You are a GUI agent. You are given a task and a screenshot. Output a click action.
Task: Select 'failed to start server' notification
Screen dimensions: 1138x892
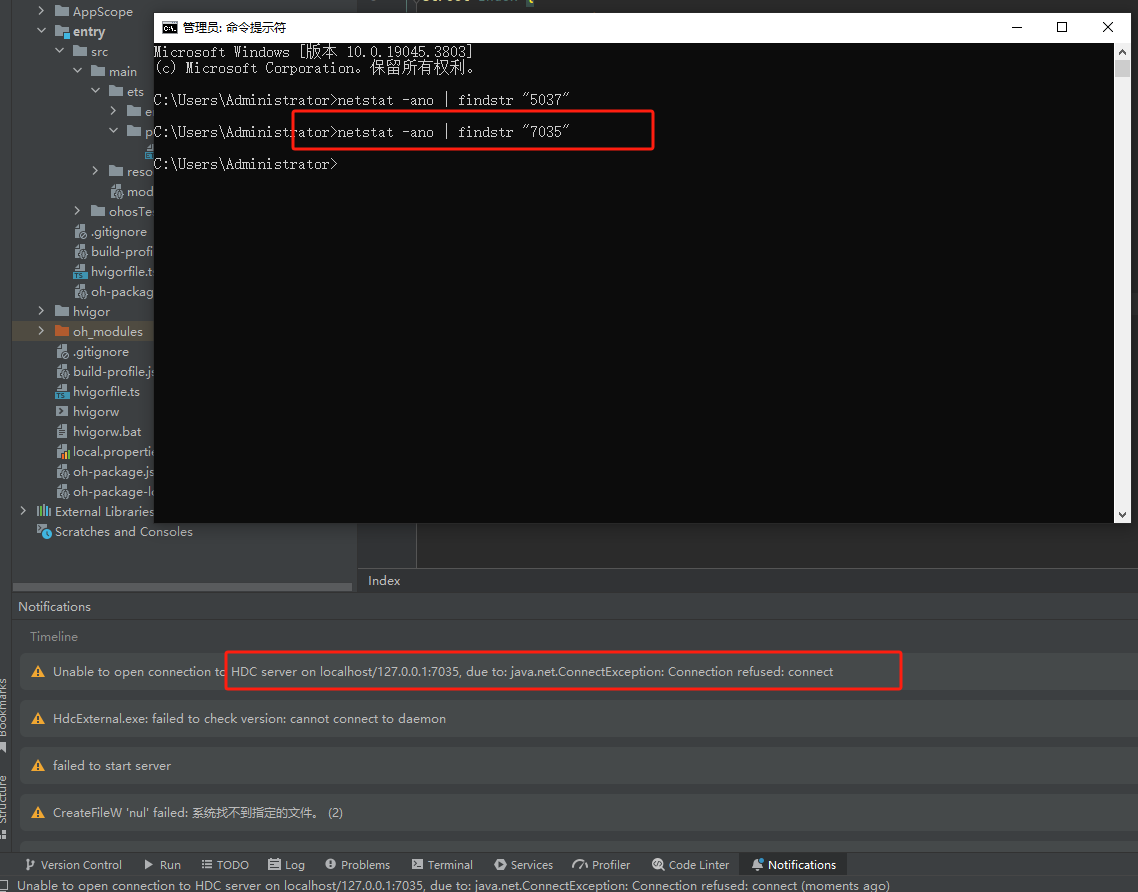578,766
